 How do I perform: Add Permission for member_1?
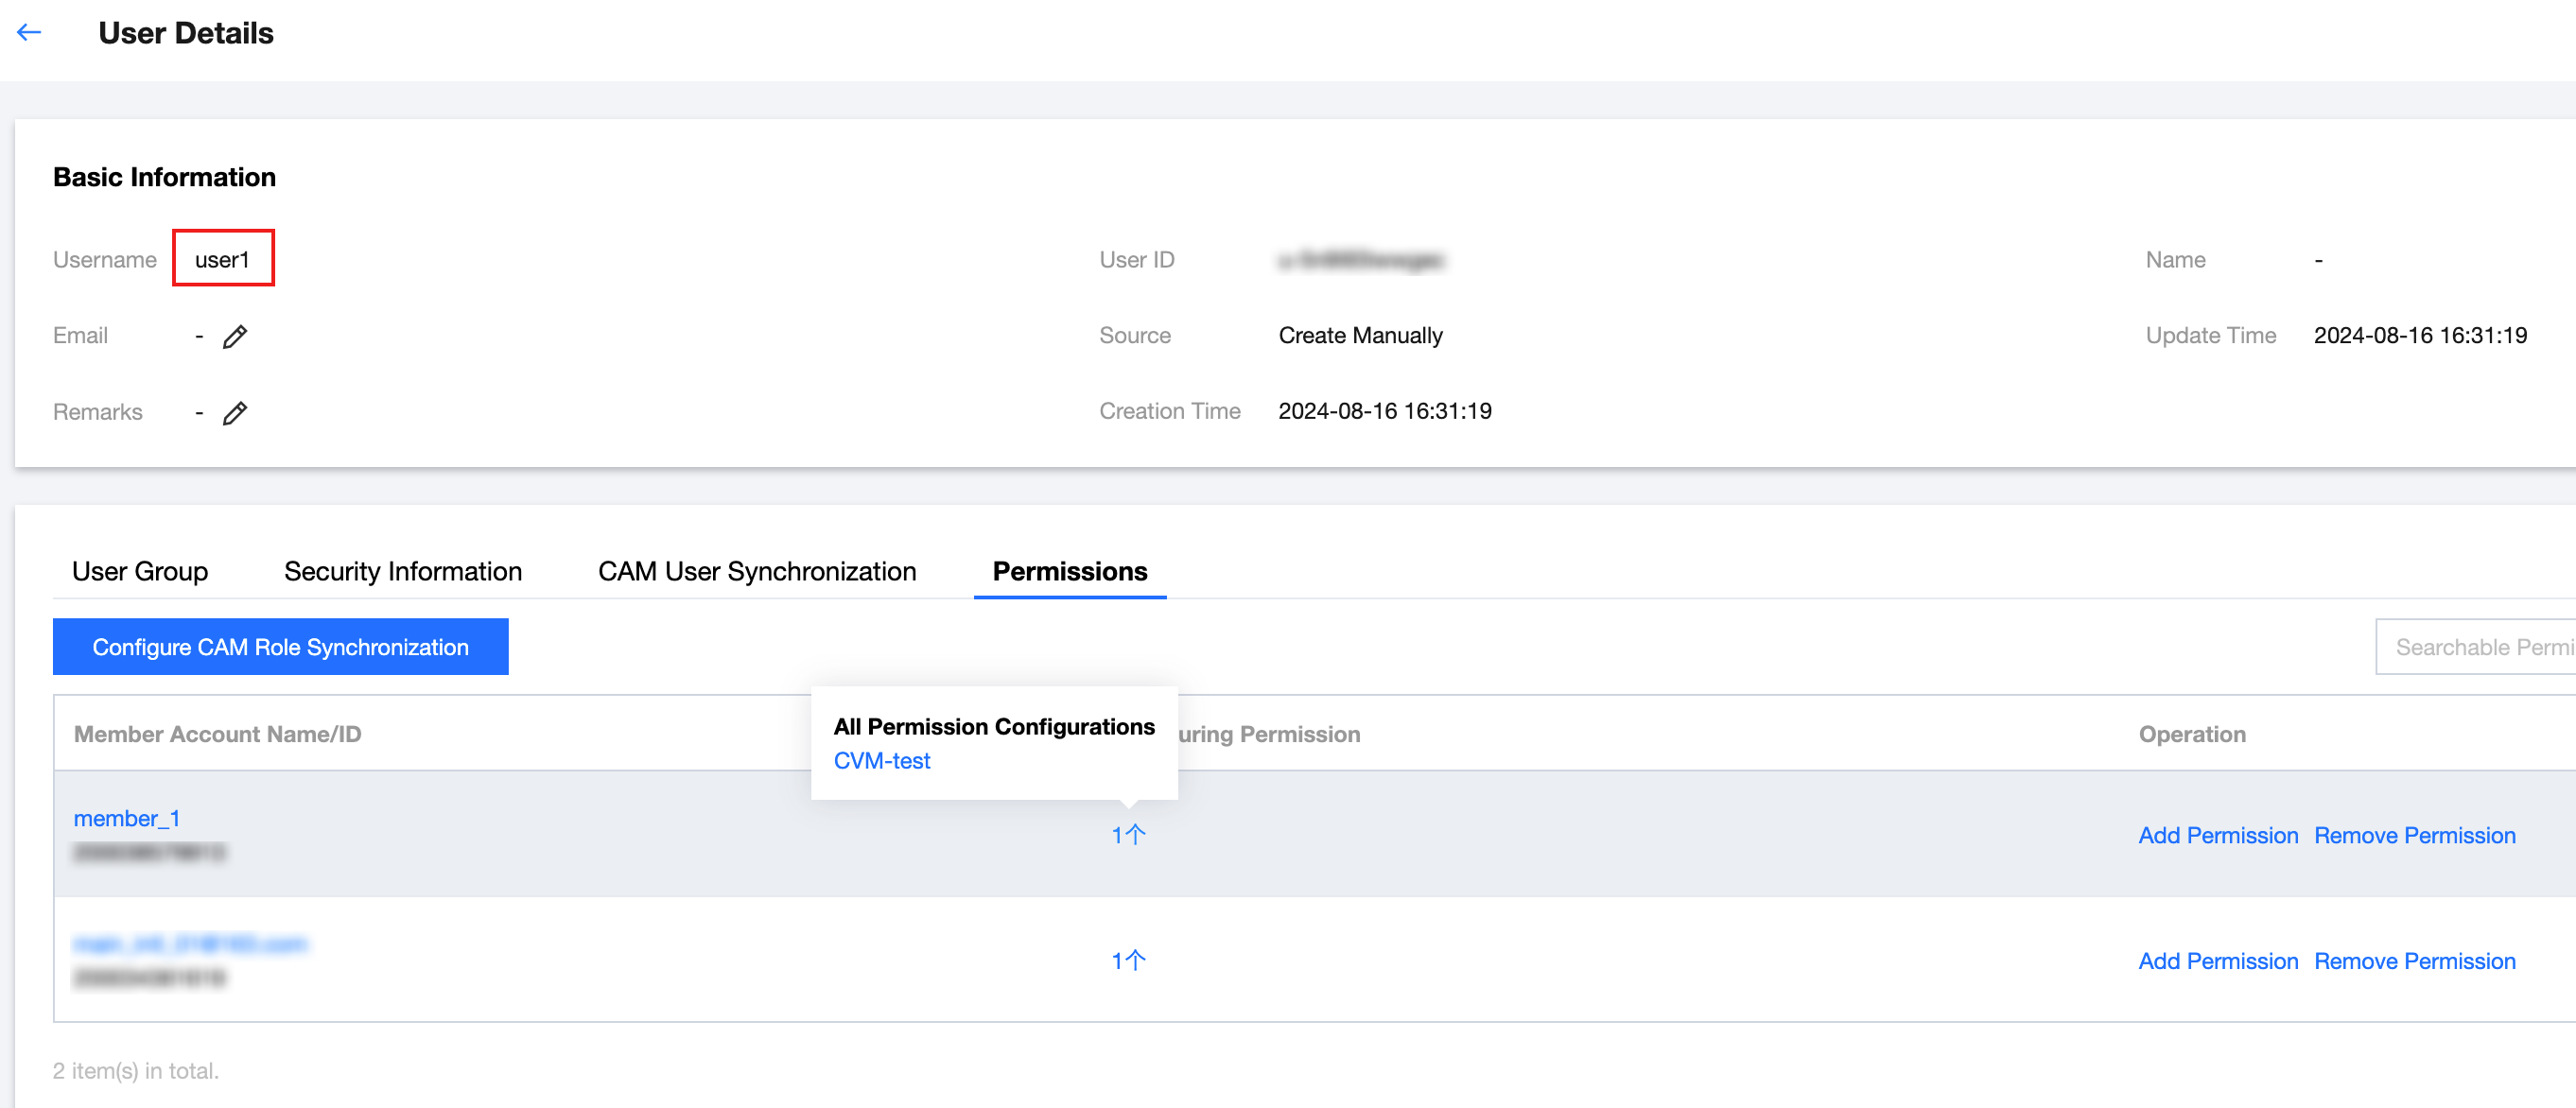click(x=2217, y=835)
